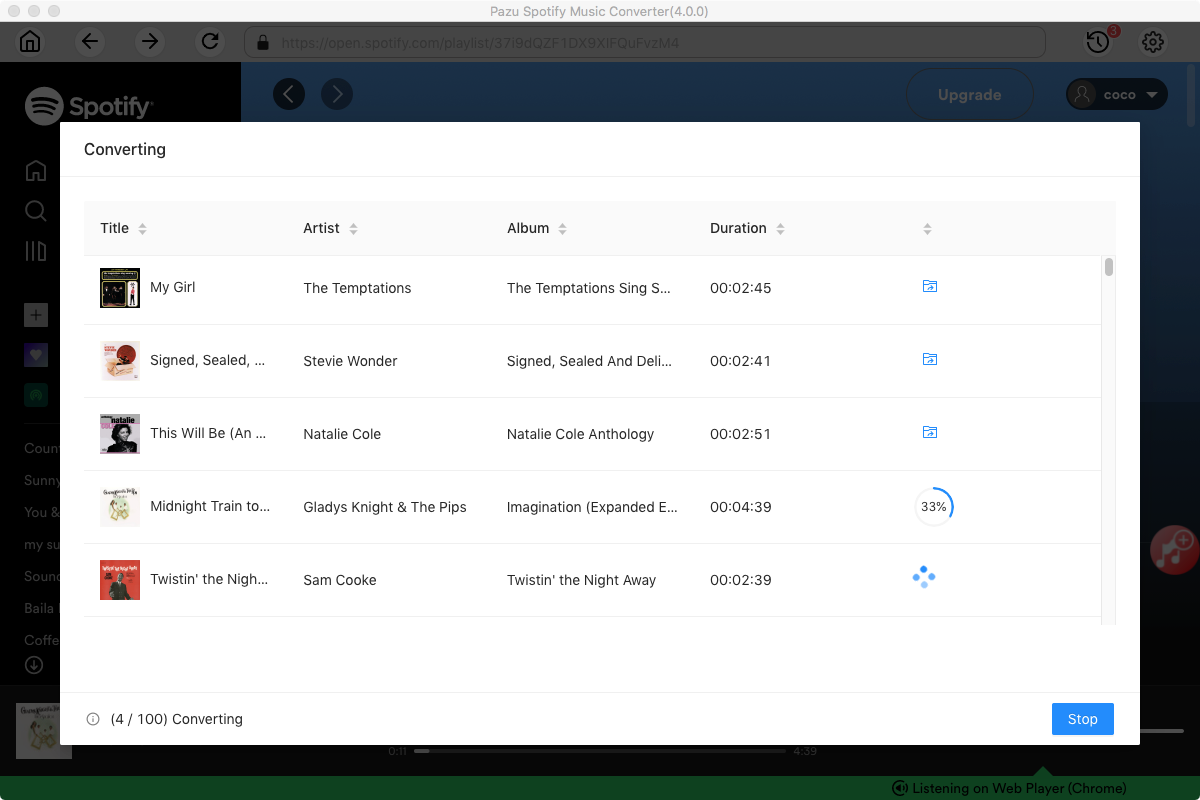Open conversion history via the clock icon
Image resolution: width=1200 pixels, height=800 pixels.
tap(1096, 41)
